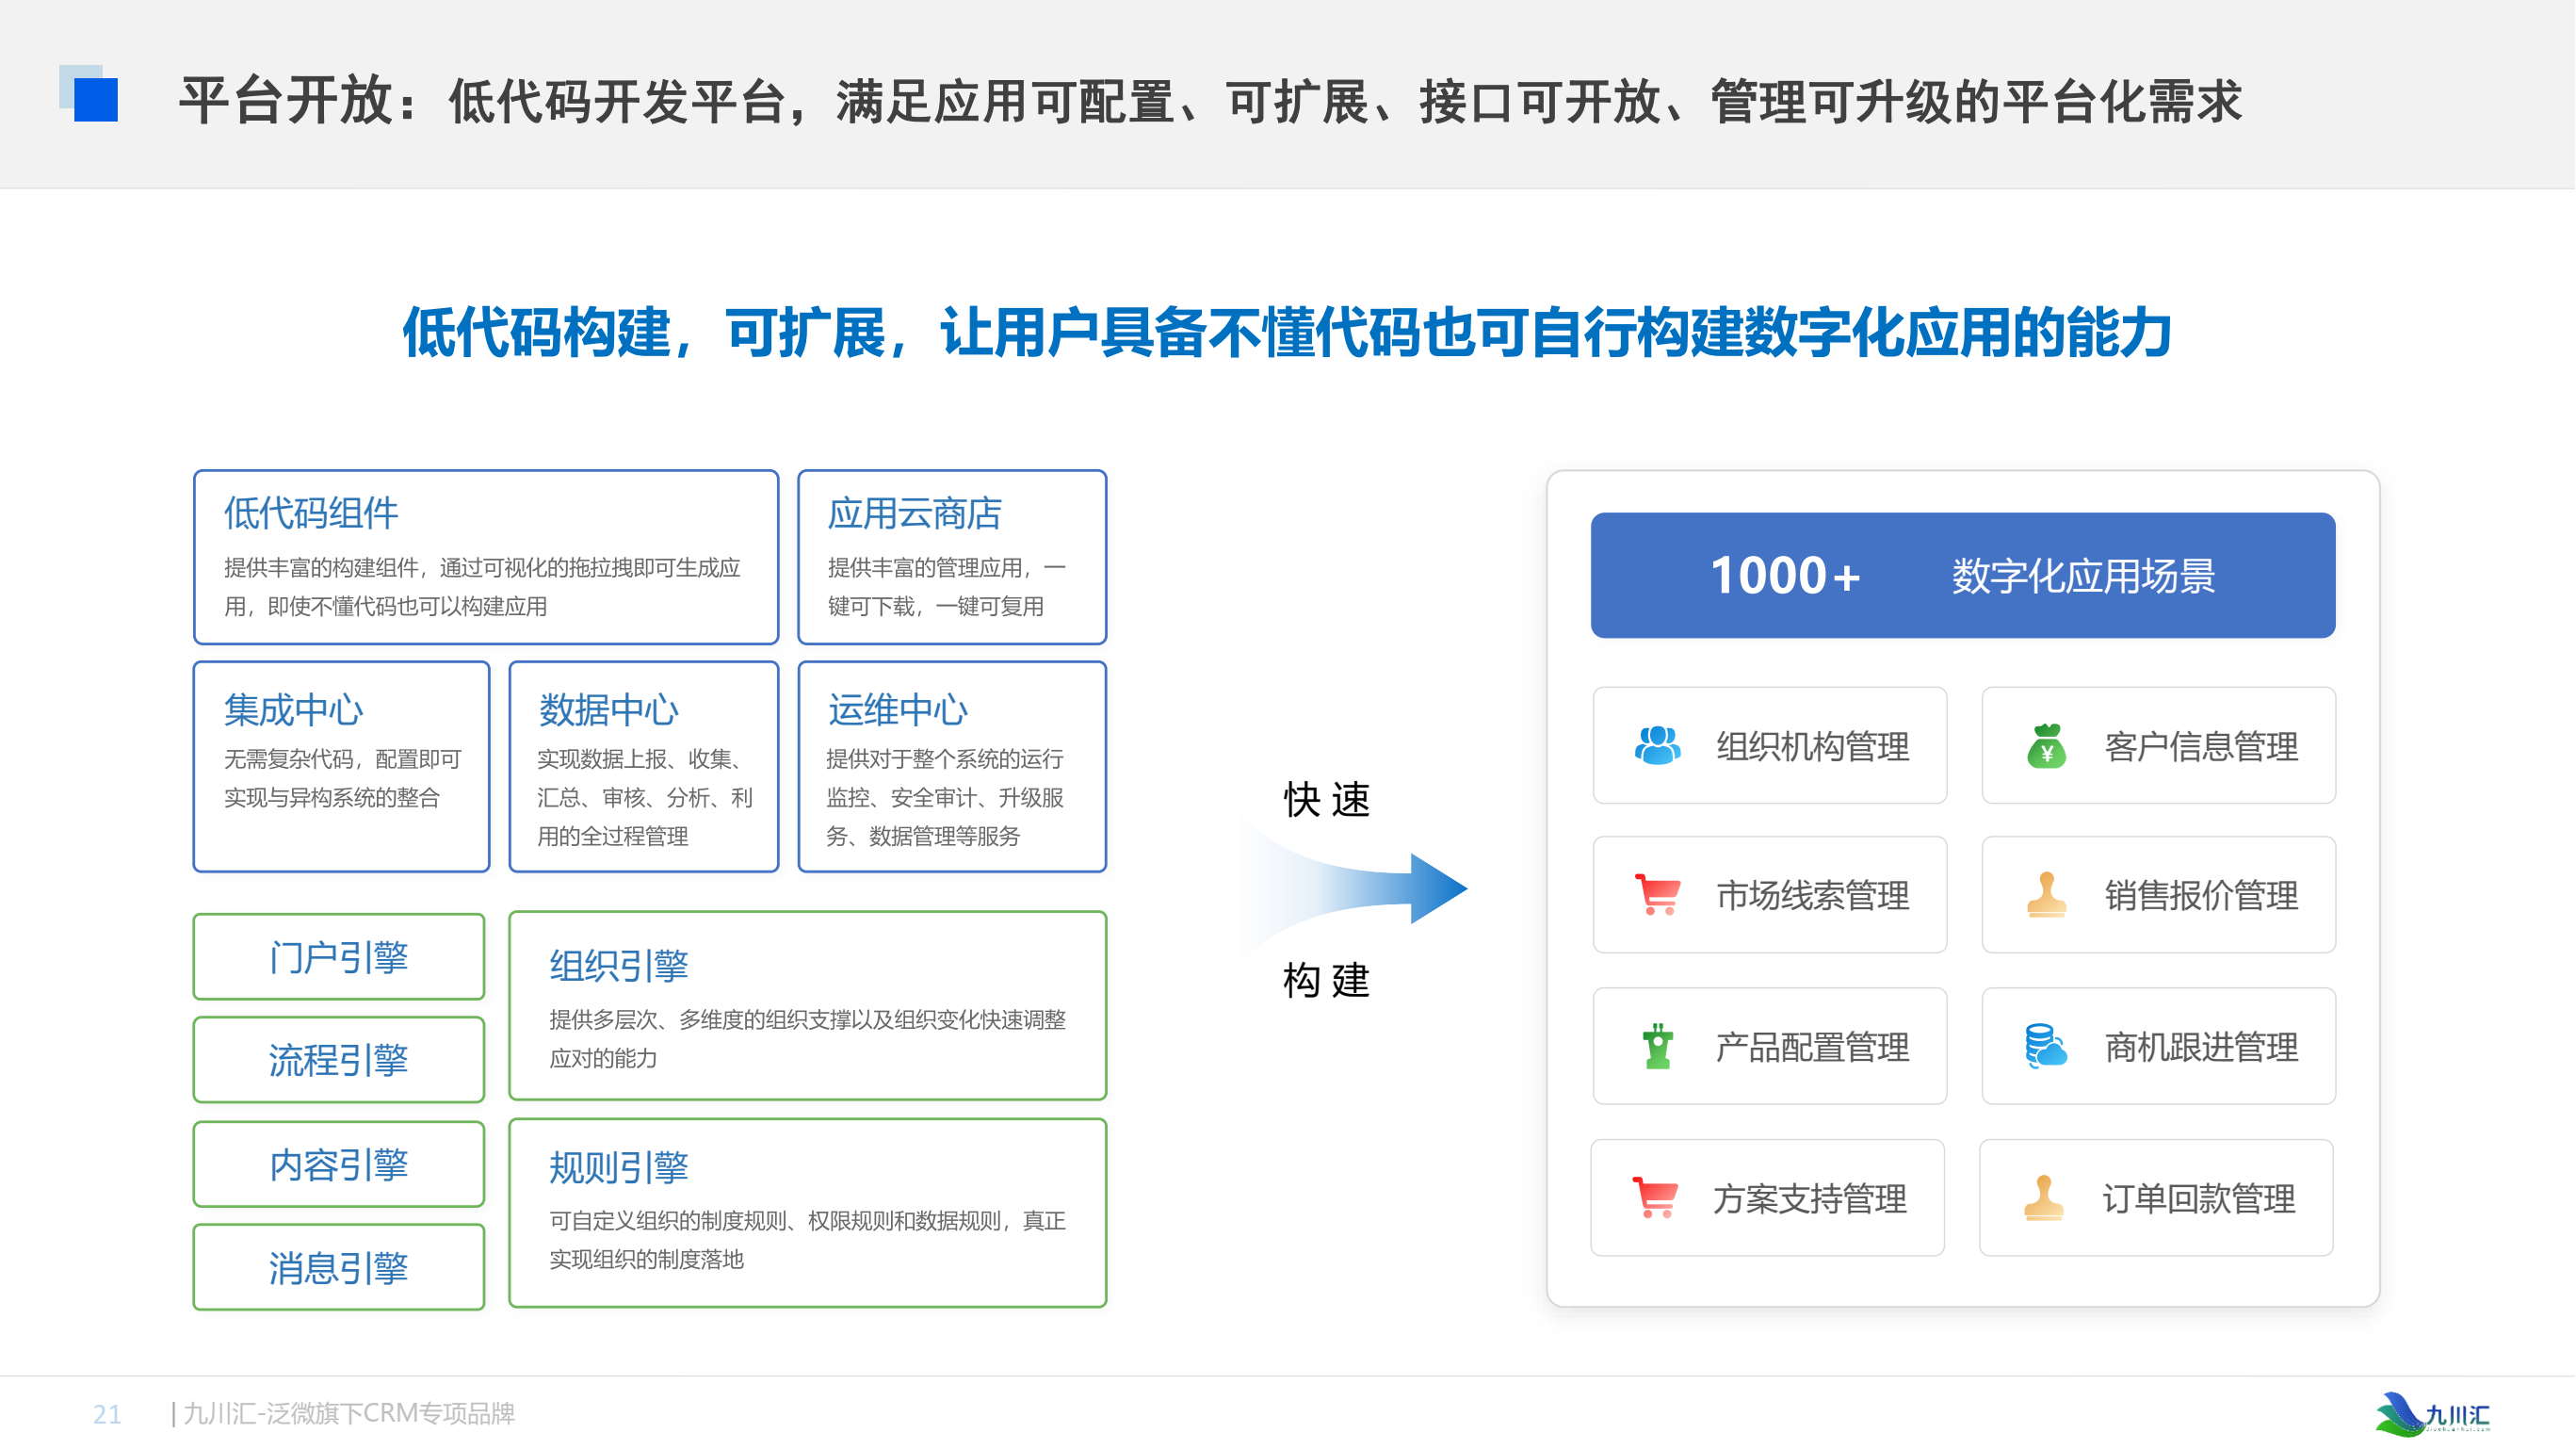Image resolution: width=2576 pixels, height=1449 pixels.
Task: Click the 低代码组件 description paragraph
Action: pyautogui.click(x=482, y=586)
